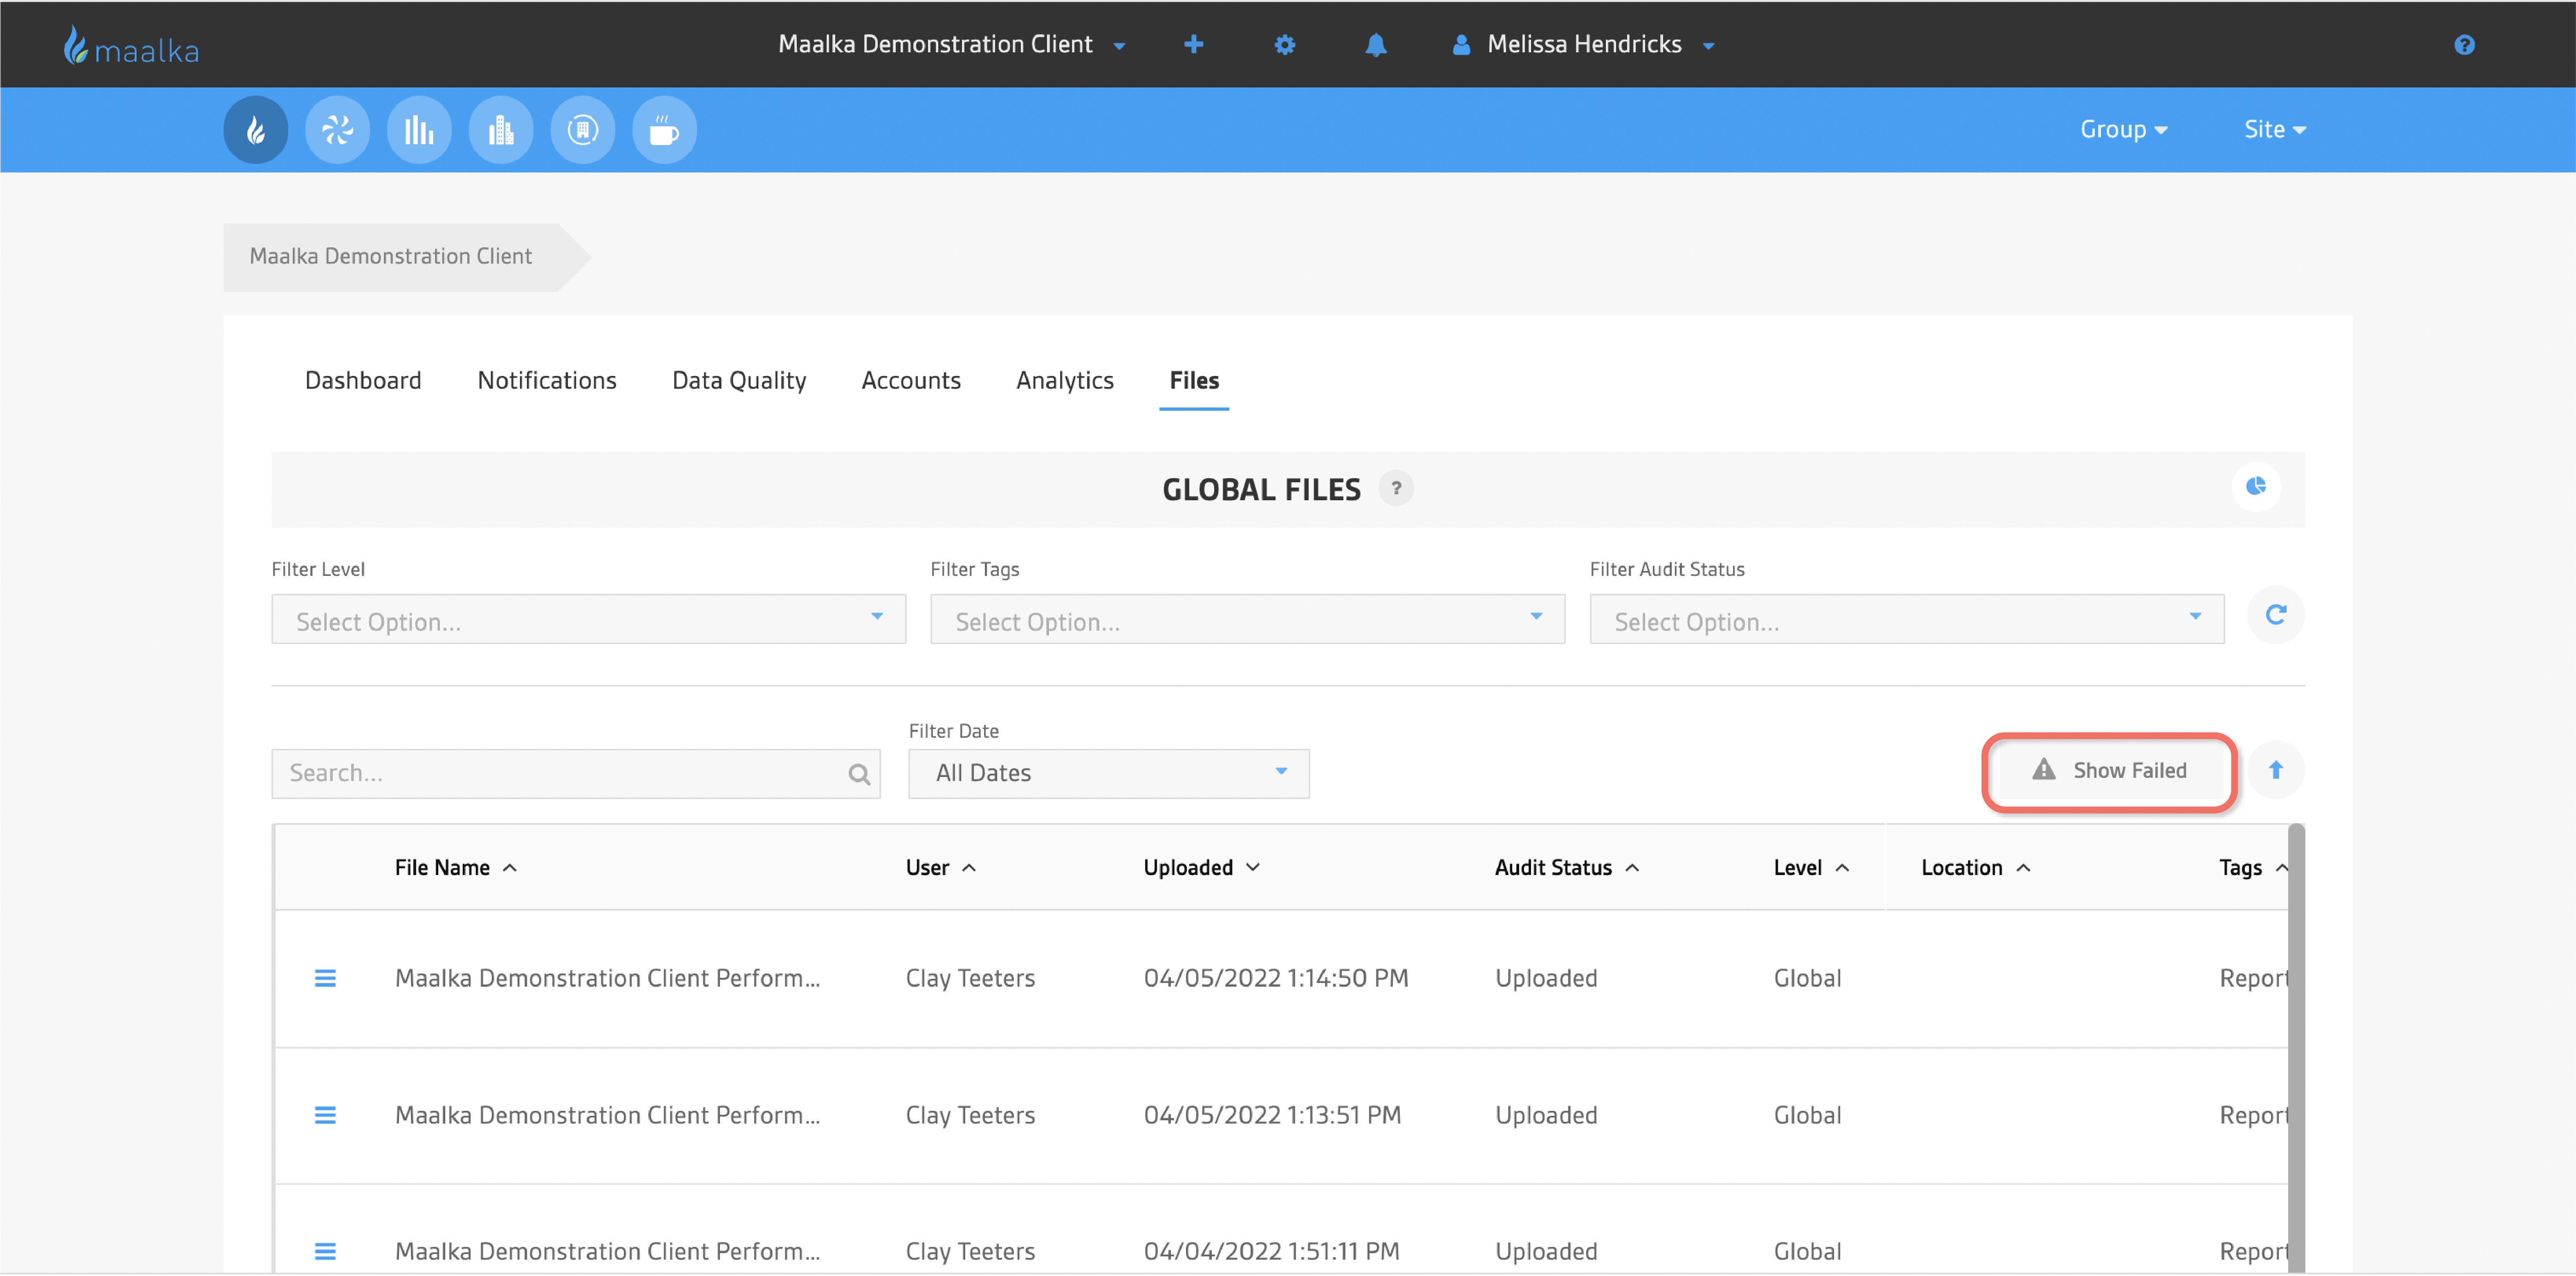Sort by Location column

(x=1975, y=868)
